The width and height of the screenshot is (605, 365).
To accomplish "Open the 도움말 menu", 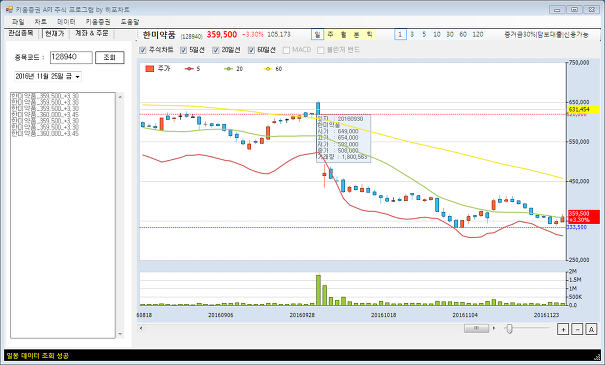I will (x=130, y=22).
